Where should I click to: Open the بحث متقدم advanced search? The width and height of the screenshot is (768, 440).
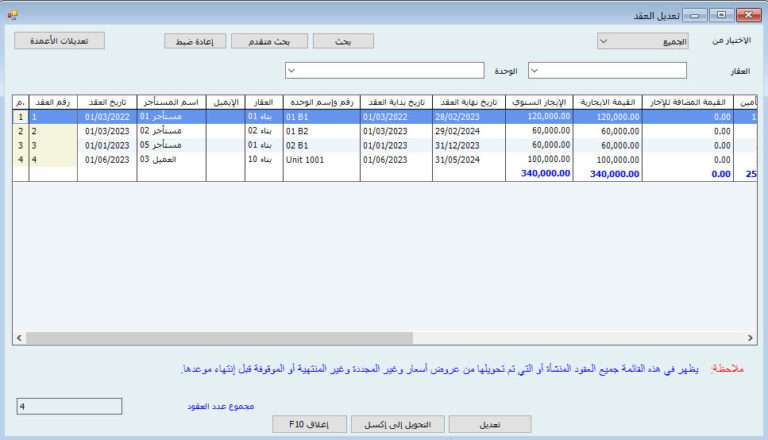270,41
